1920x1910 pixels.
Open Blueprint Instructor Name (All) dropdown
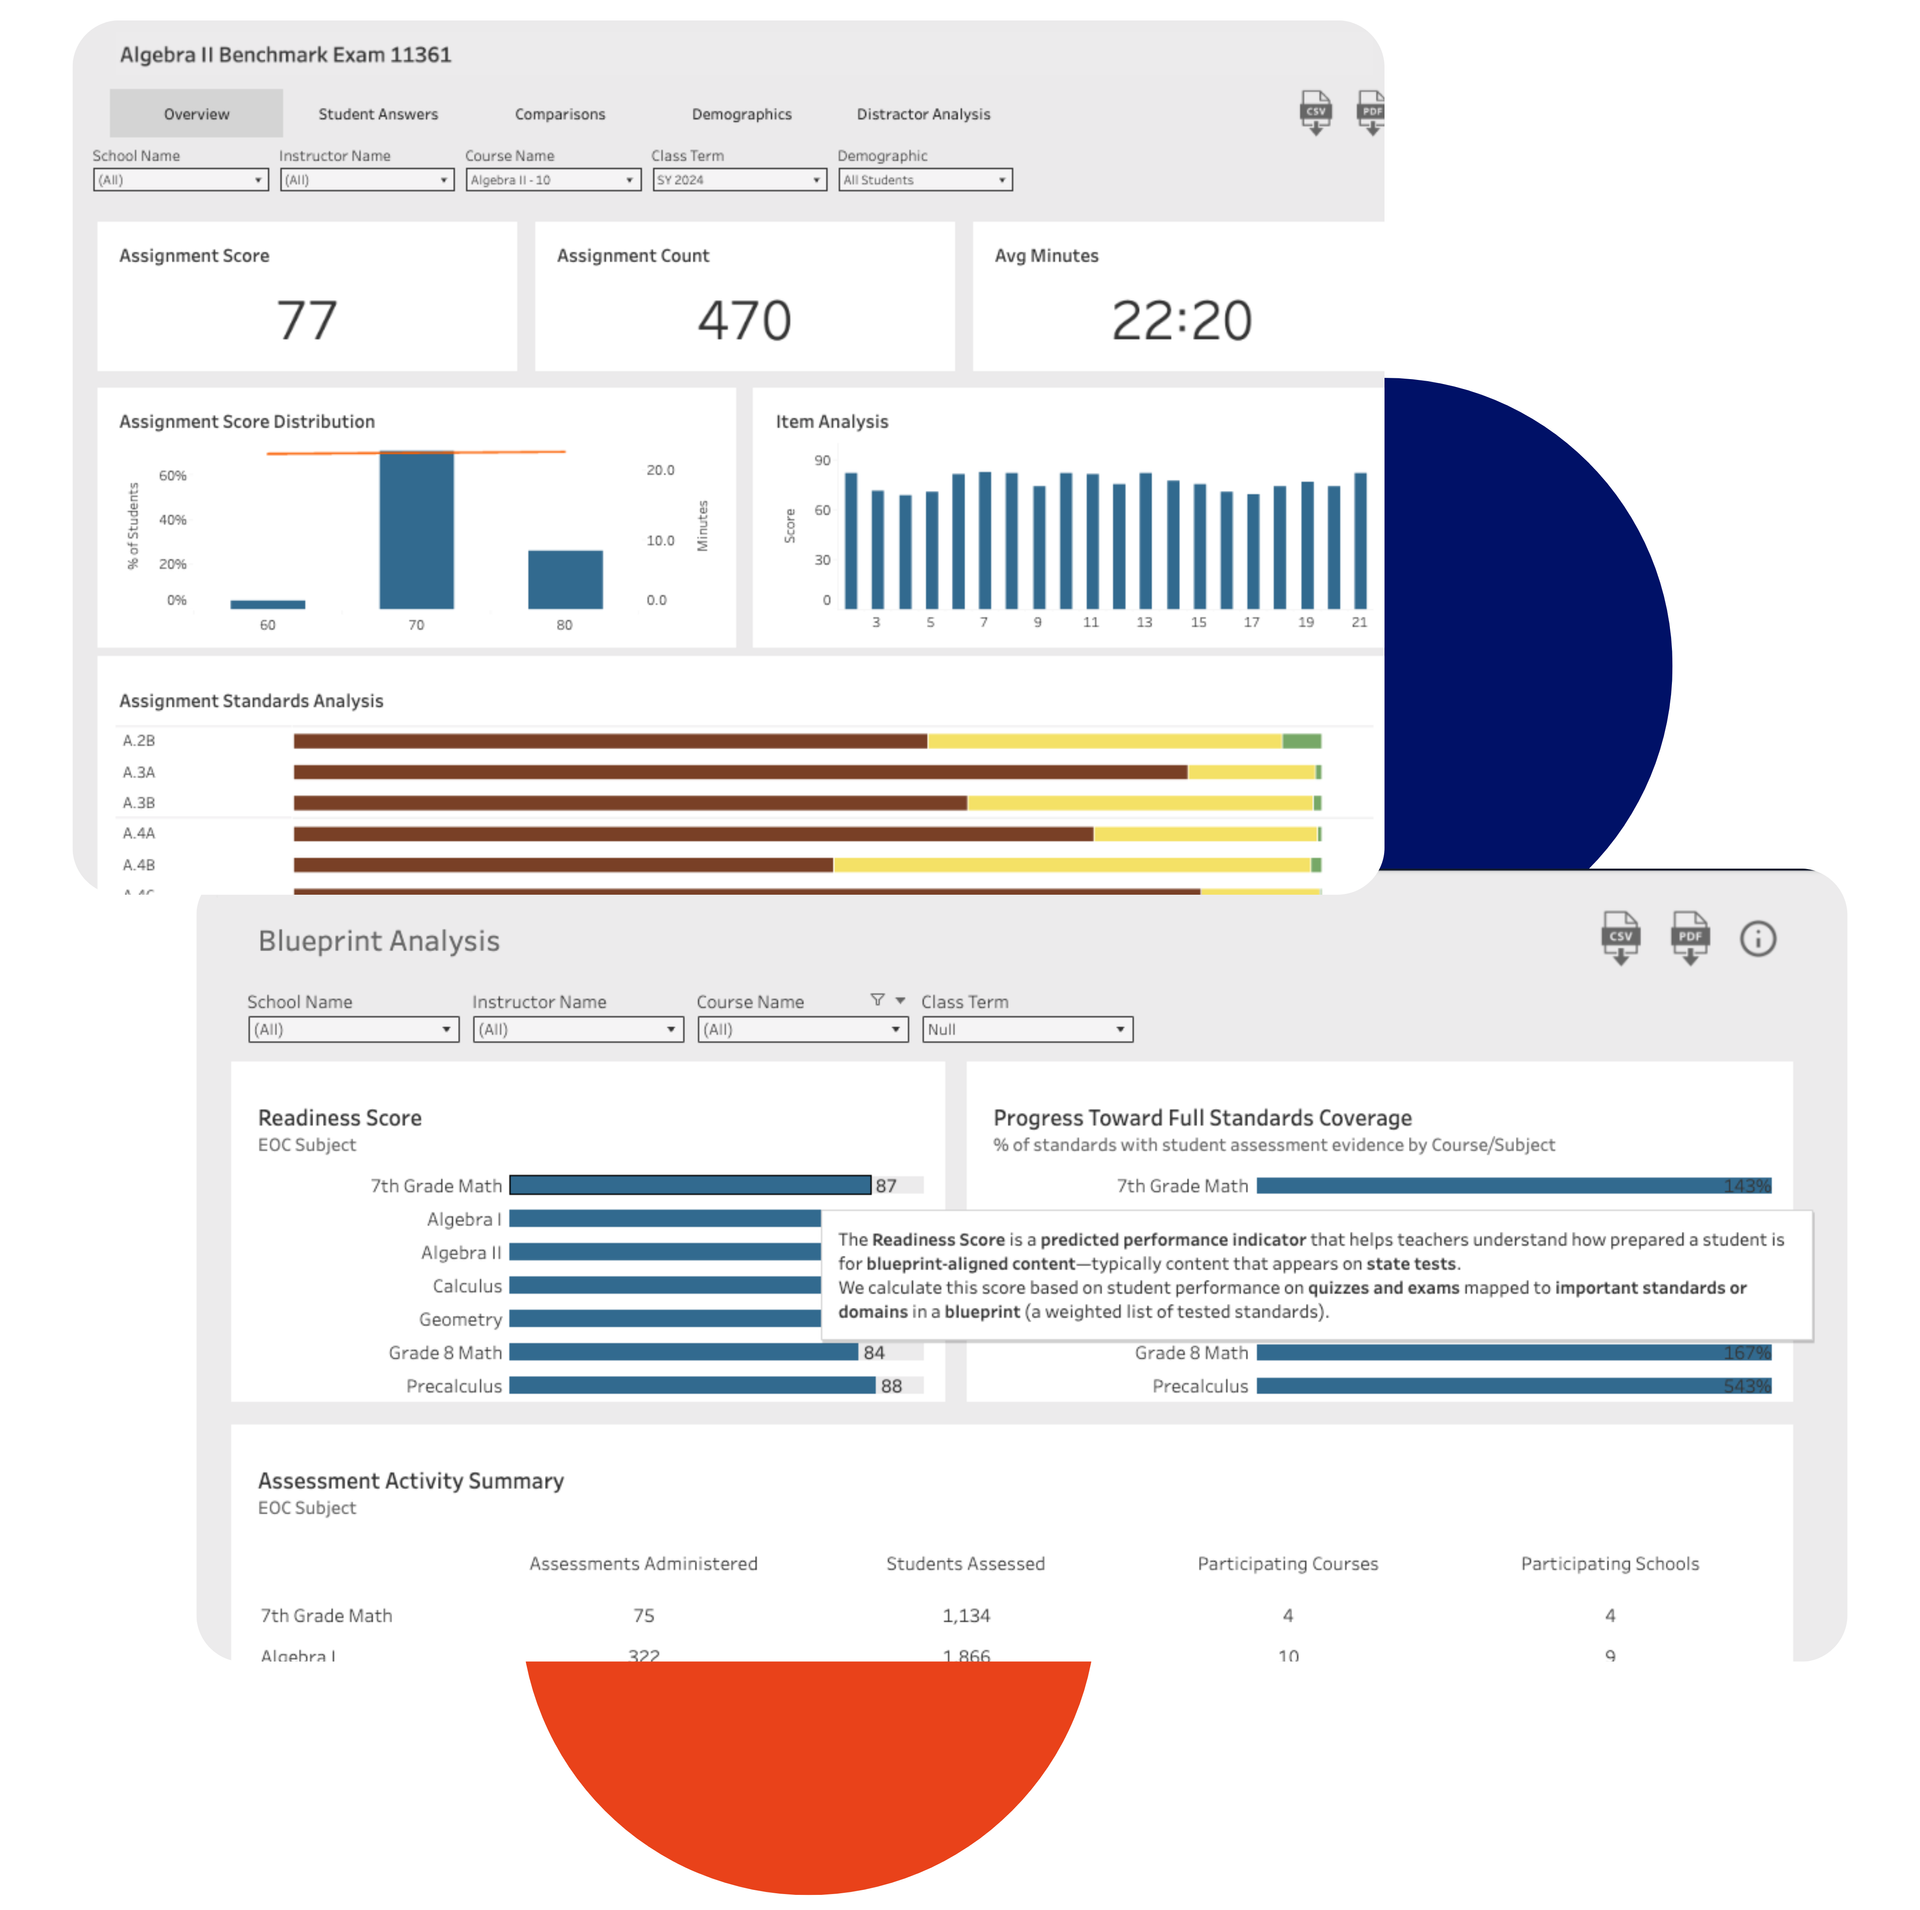click(x=577, y=1029)
